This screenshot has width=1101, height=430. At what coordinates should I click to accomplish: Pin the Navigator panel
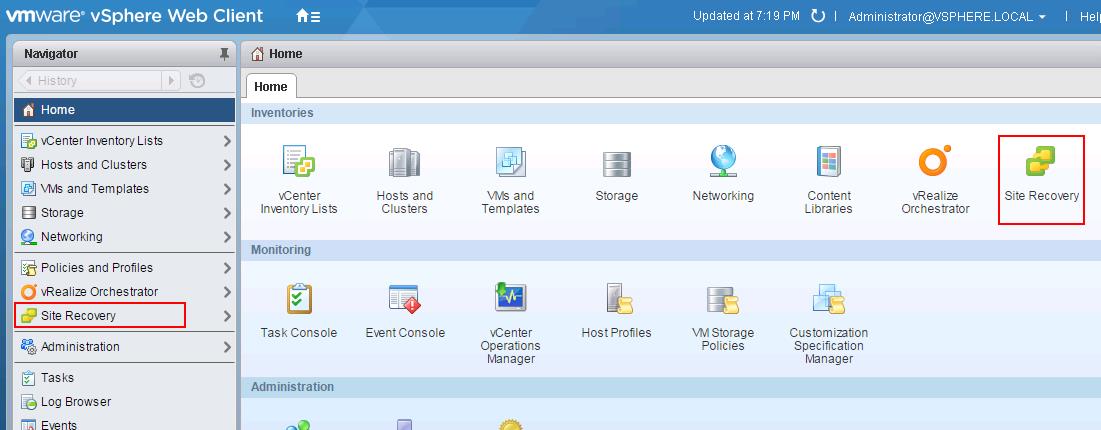pos(224,53)
